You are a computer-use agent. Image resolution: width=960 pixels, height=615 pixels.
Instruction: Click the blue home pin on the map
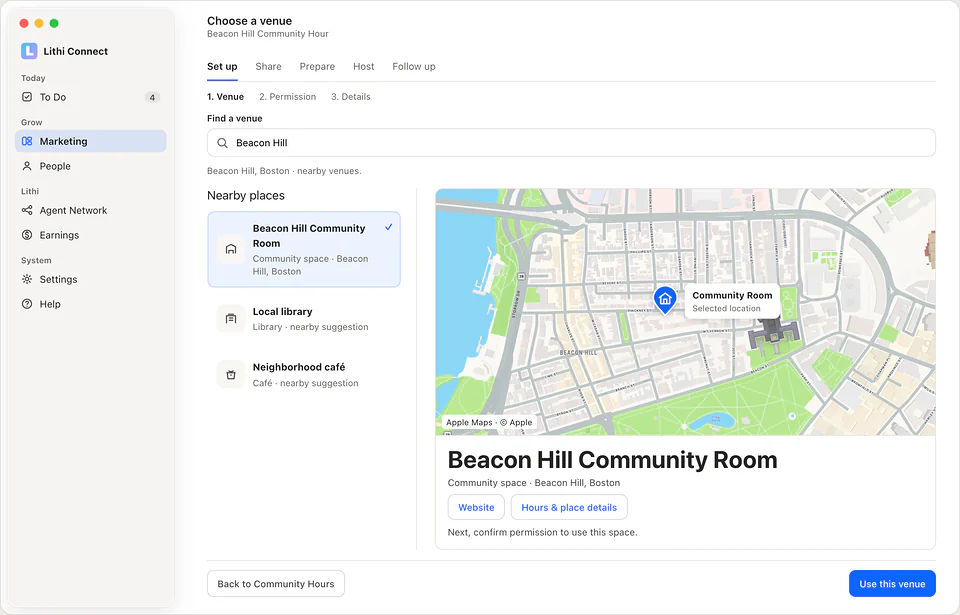(665, 300)
